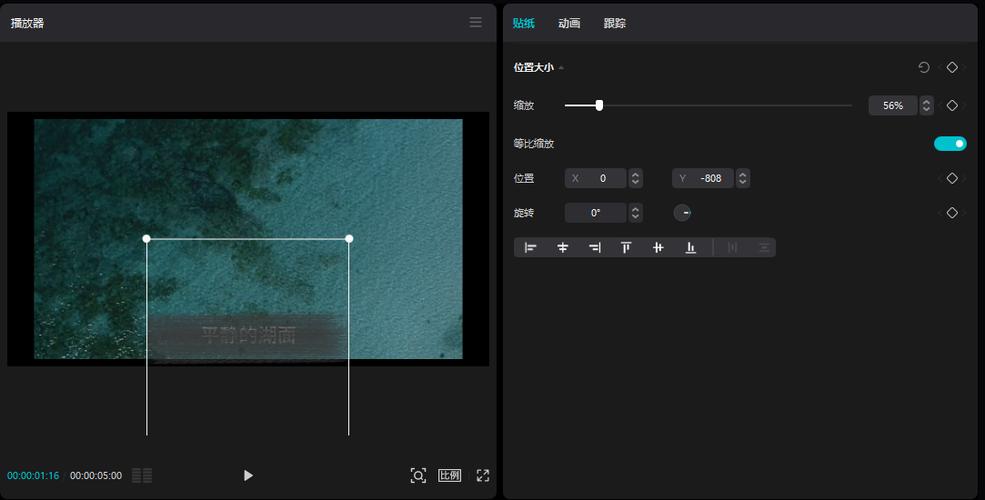985x500 pixels.
Task: Add keyframe for 旋转 rotation
Action: click(952, 213)
